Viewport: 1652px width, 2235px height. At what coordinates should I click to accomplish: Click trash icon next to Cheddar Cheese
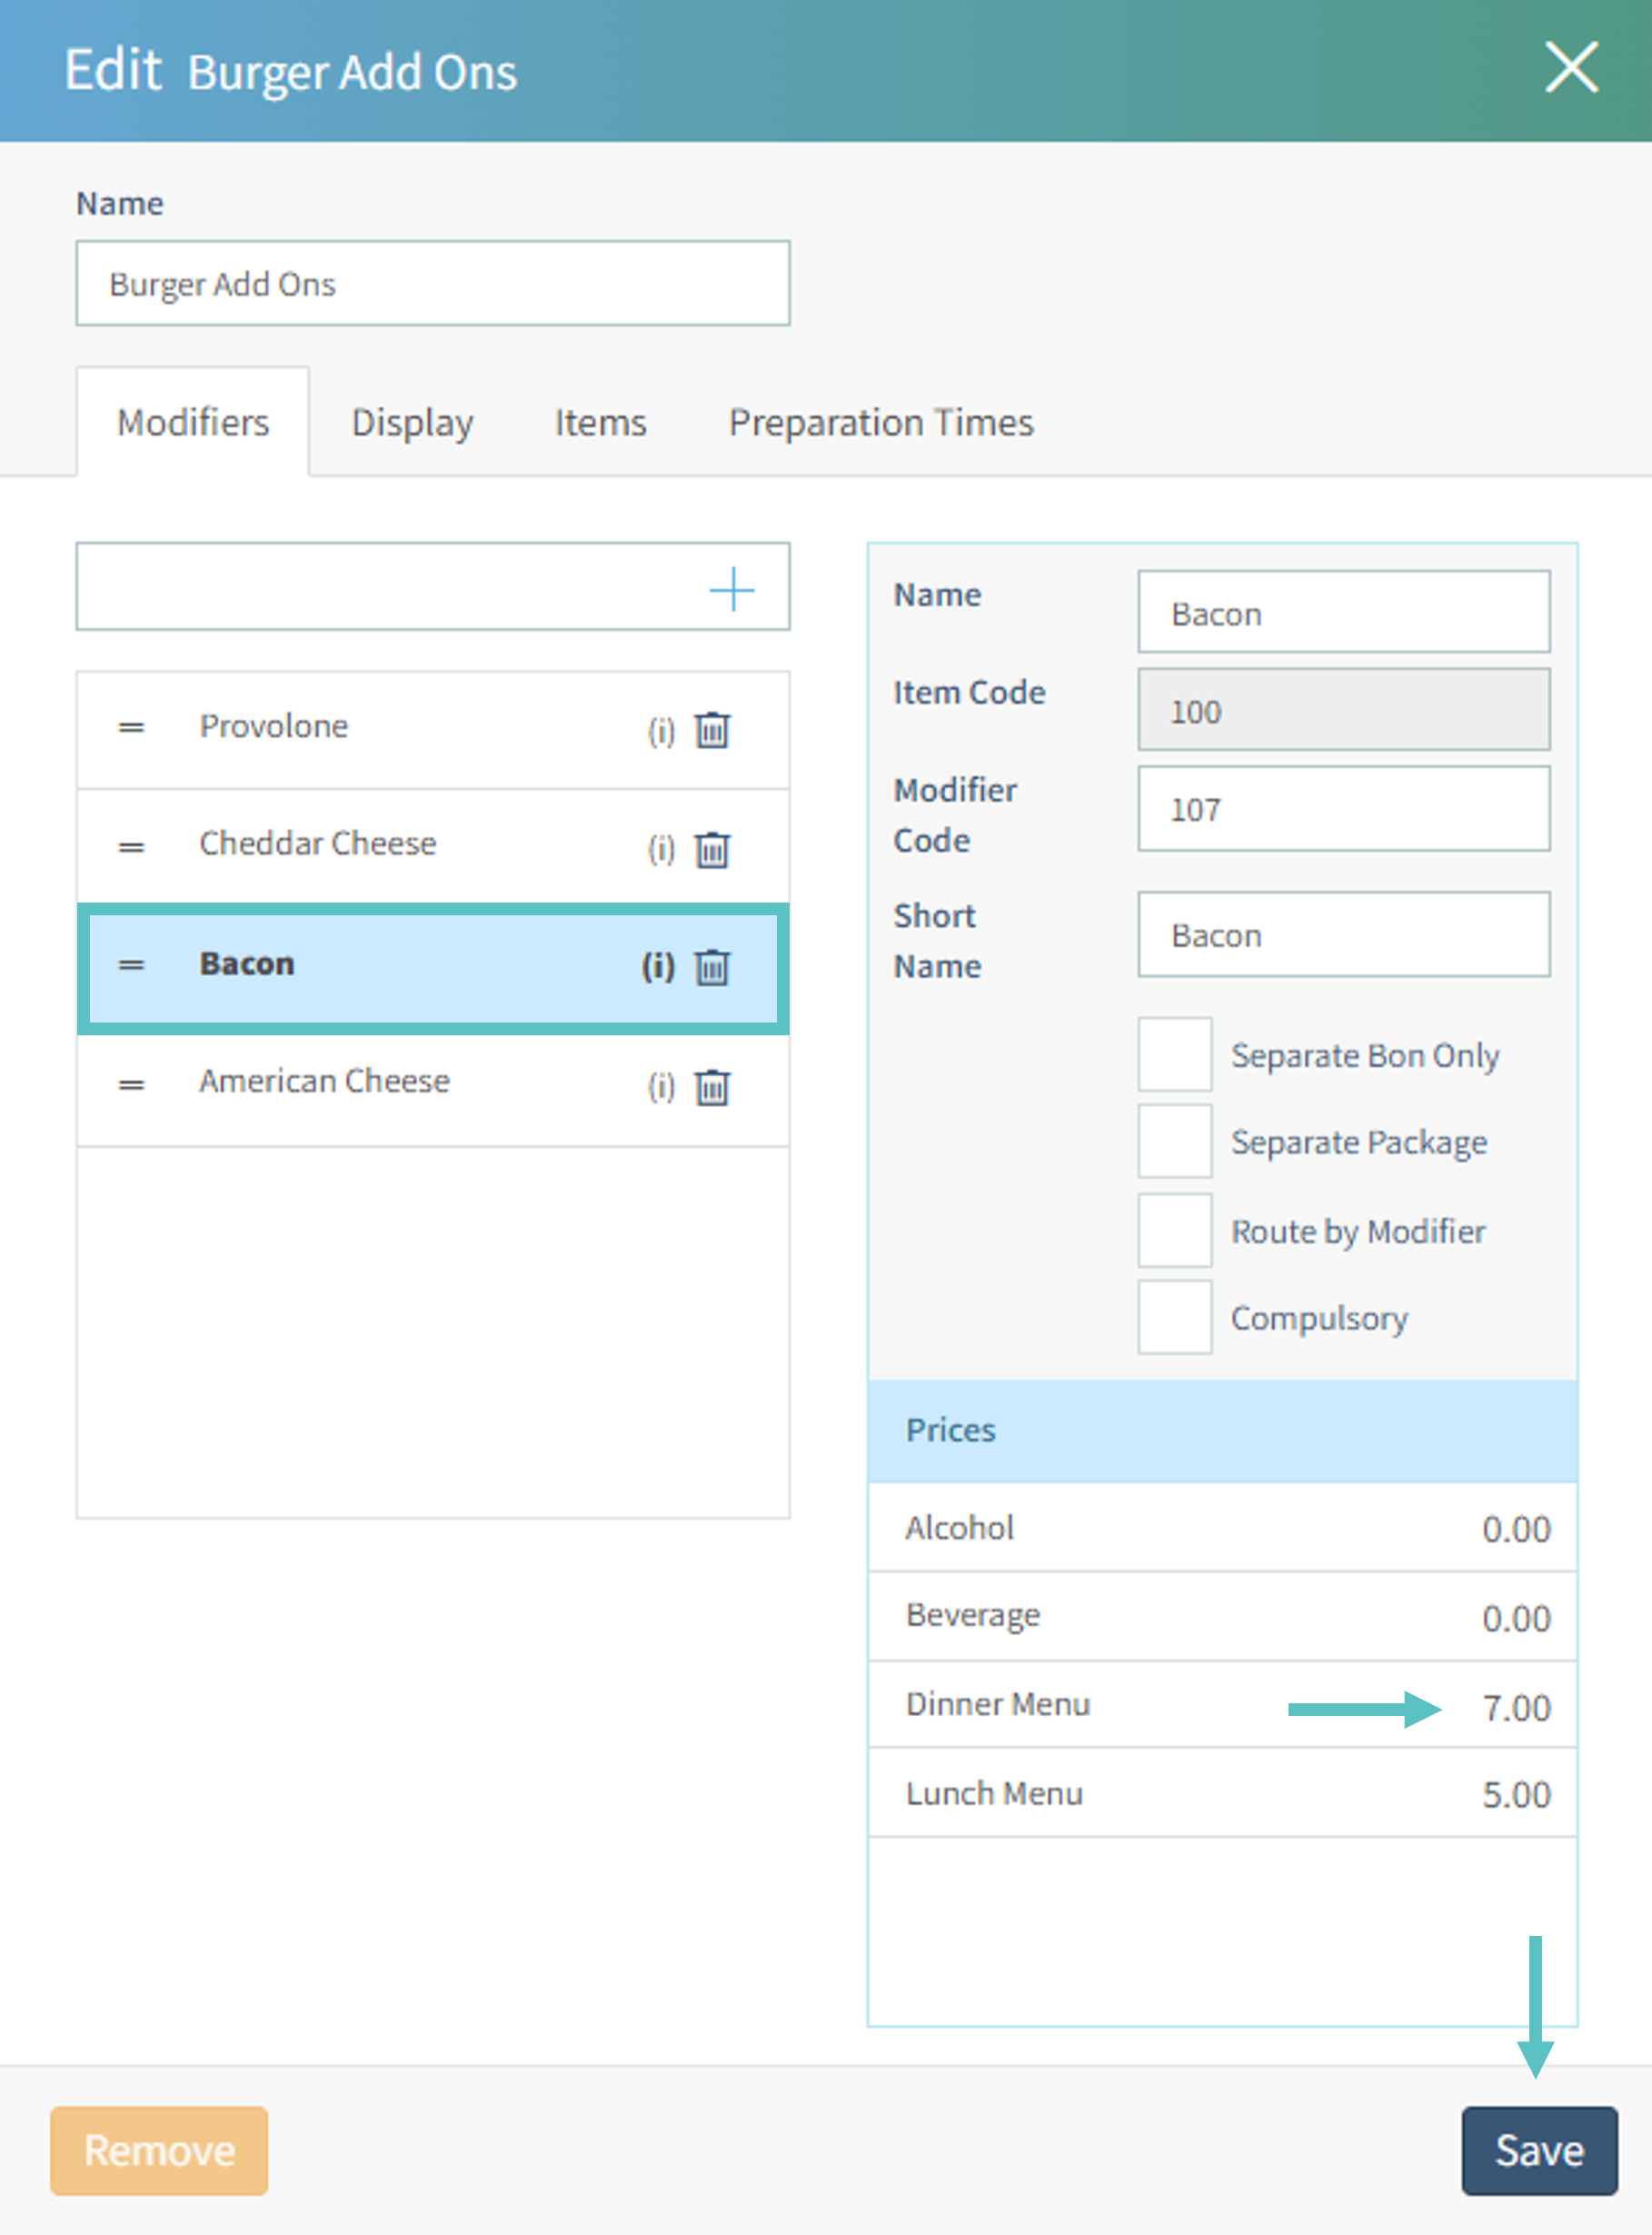[712, 850]
